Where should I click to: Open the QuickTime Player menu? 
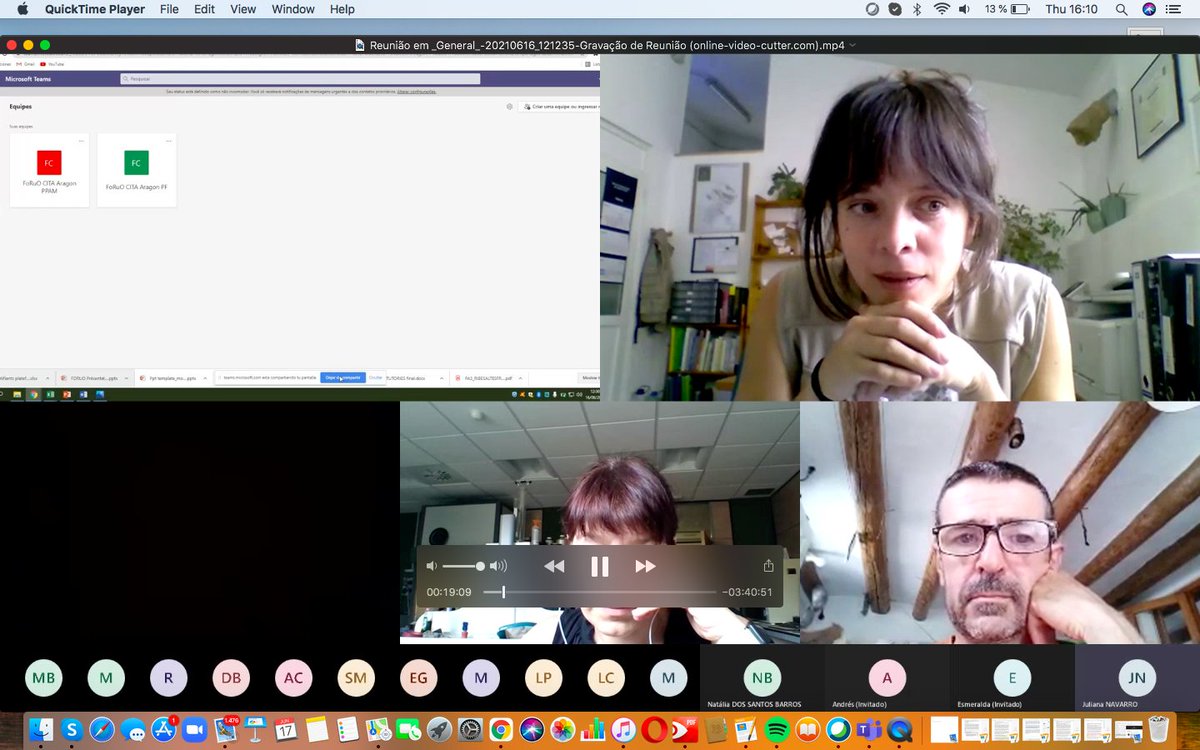pos(96,9)
